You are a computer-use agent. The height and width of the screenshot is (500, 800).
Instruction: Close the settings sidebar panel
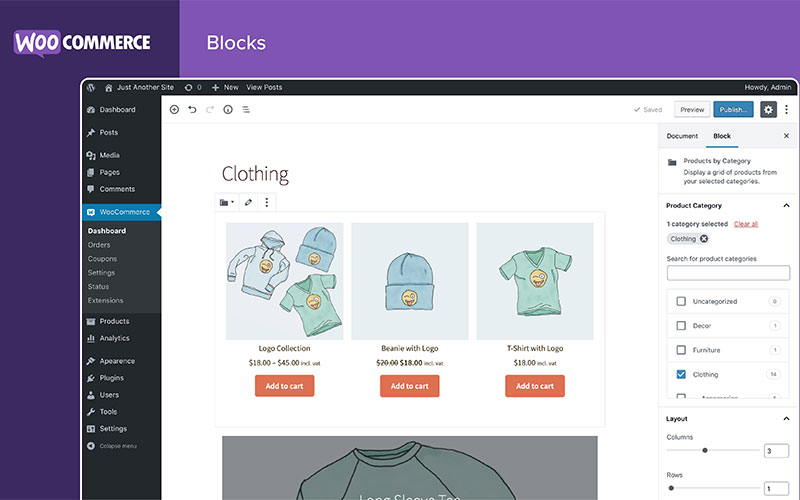pos(786,136)
